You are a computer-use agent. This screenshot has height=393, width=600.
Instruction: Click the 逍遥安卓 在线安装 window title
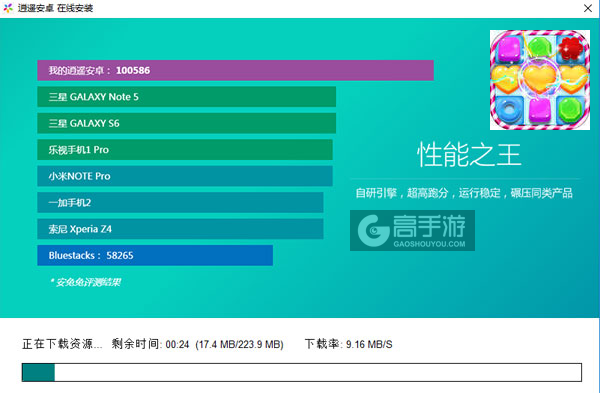tap(55, 8)
